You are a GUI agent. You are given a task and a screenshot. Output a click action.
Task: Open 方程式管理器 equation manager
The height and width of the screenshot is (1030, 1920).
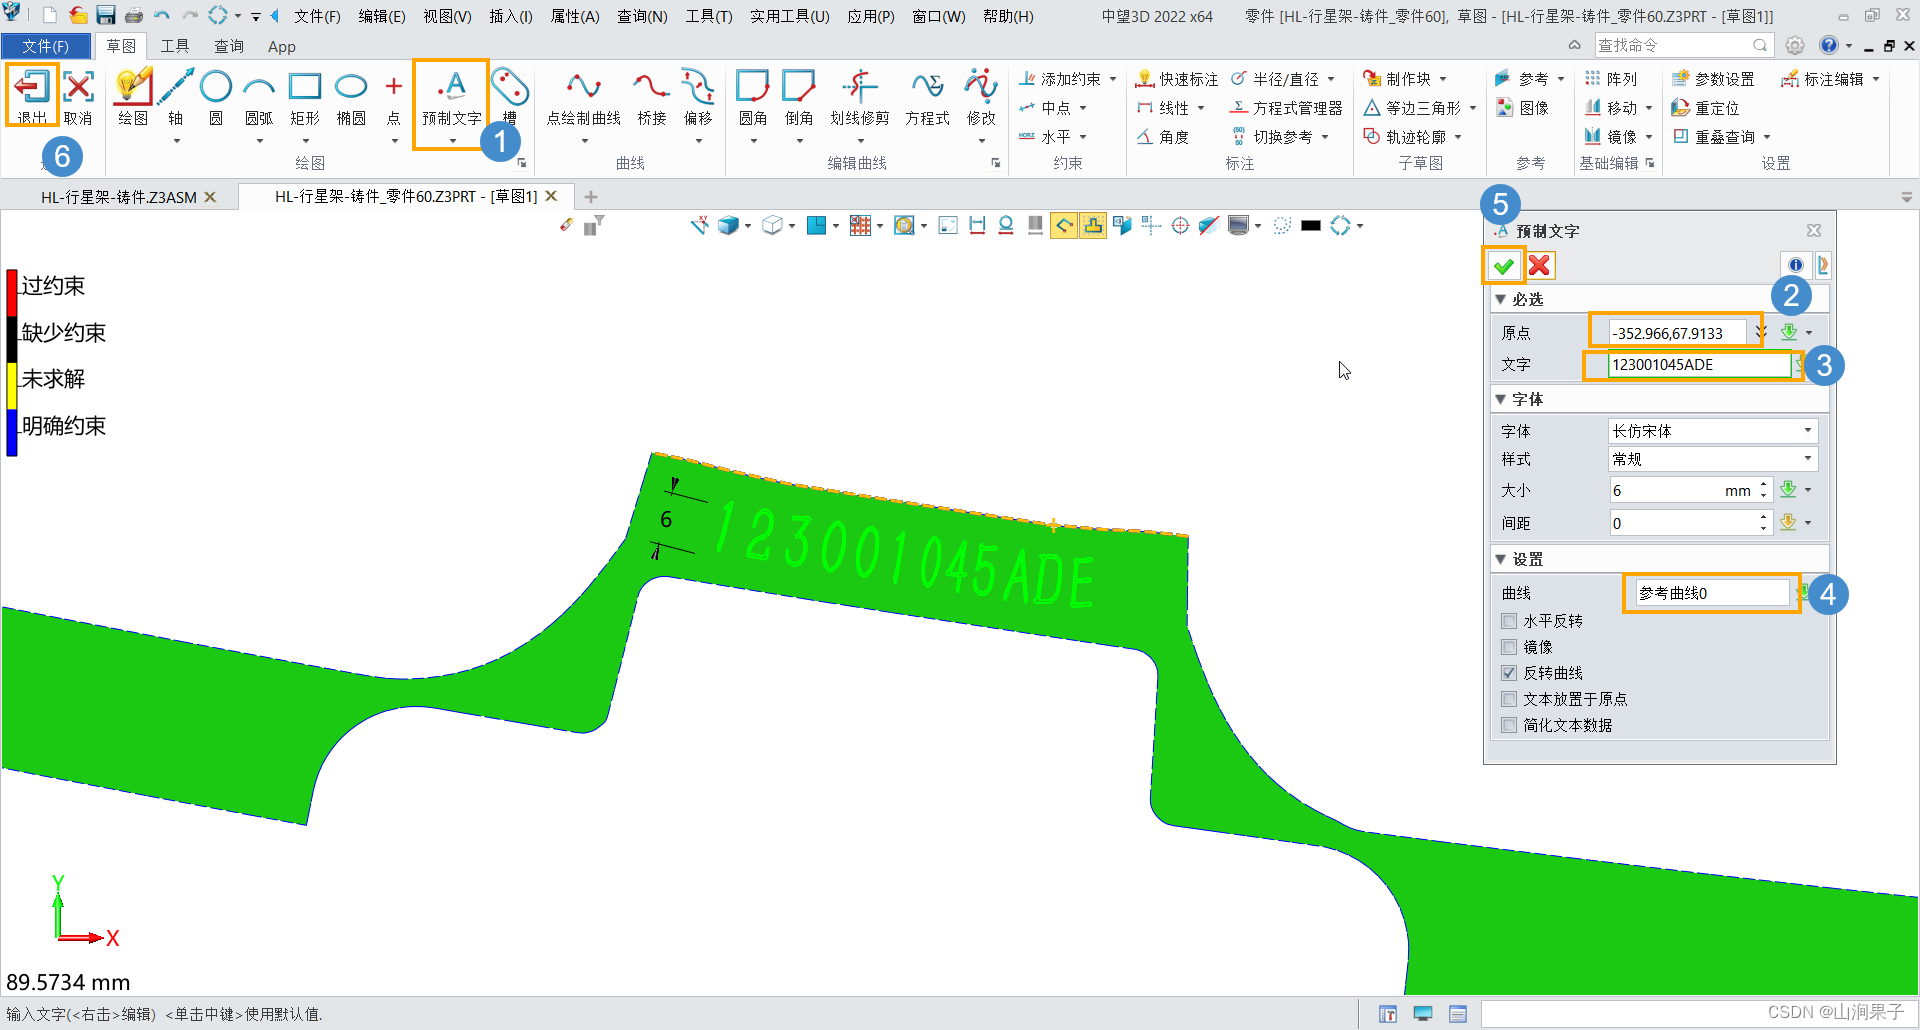click(1286, 108)
